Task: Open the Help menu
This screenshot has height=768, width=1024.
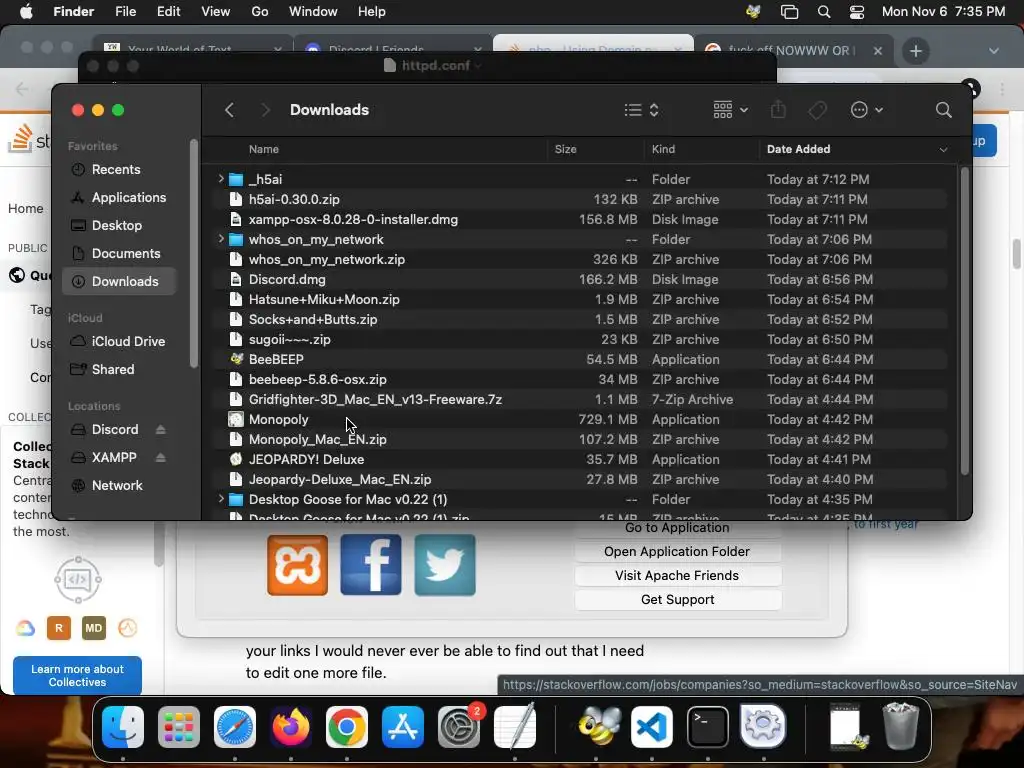Action: pos(372,12)
